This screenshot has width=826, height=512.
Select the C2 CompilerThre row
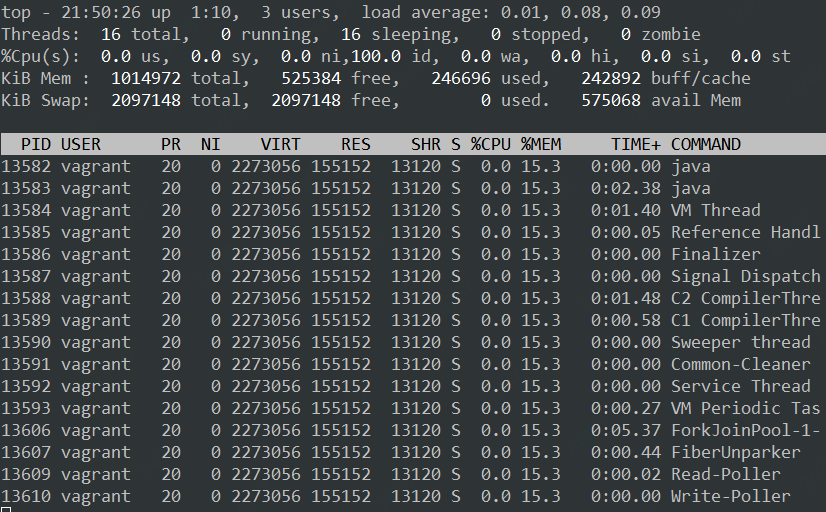pos(745,298)
